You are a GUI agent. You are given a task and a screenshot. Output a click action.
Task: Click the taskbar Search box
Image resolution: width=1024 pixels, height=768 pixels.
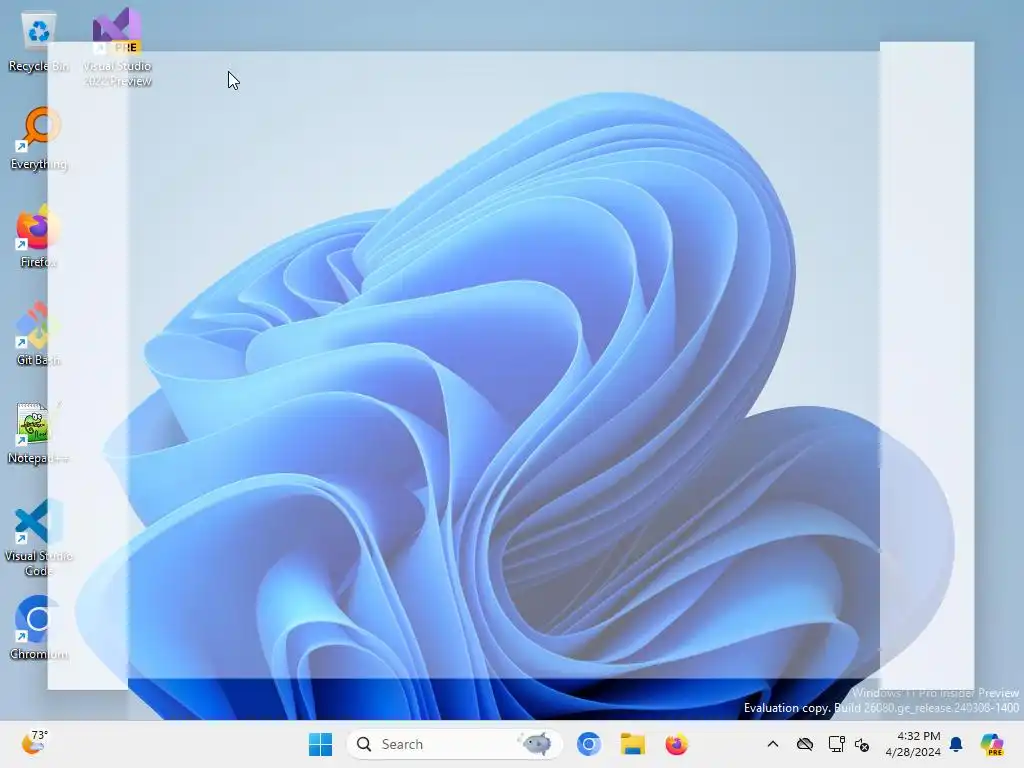click(455, 744)
